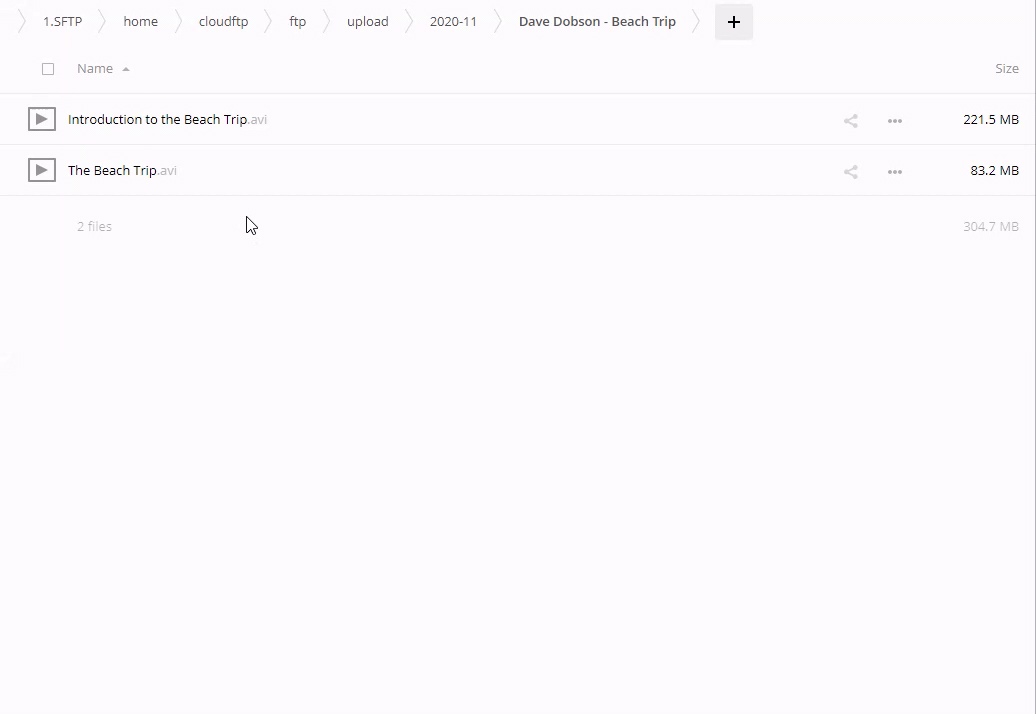The image size is (1036, 714).
Task: Open more options for The Beach Trip.avi
Action: [895, 172]
